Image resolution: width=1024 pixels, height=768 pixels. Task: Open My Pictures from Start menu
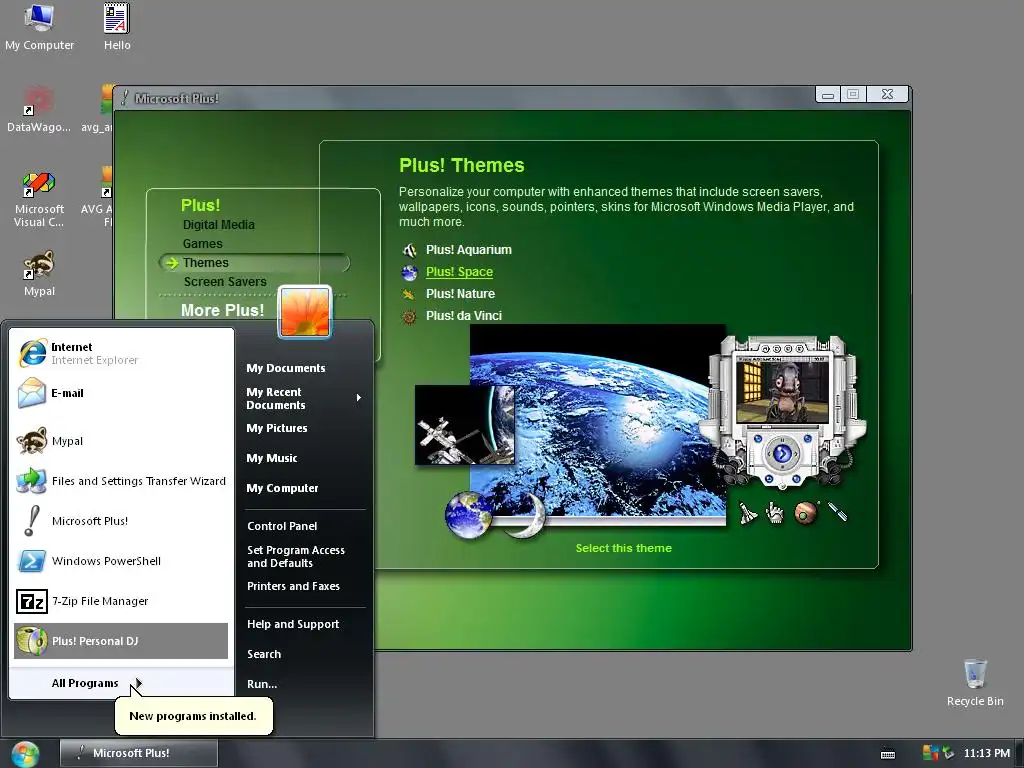click(x=277, y=428)
